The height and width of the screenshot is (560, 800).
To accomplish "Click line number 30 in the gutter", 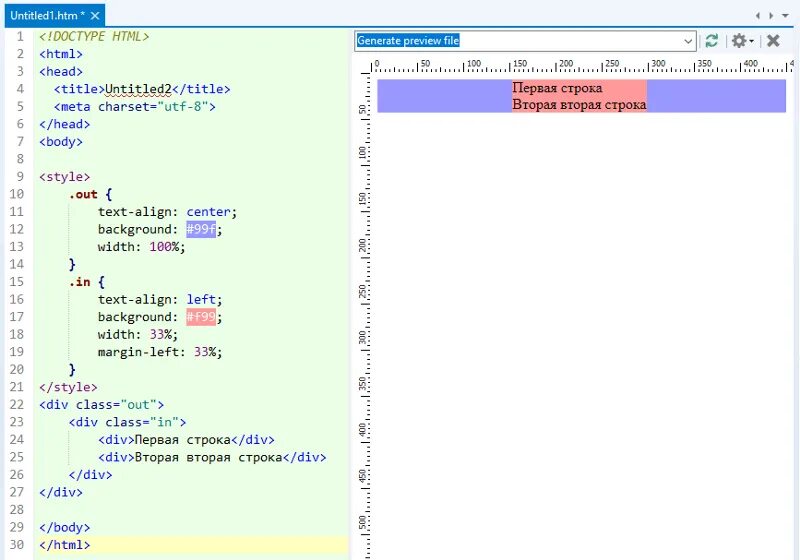I will pyautogui.click(x=17, y=545).
